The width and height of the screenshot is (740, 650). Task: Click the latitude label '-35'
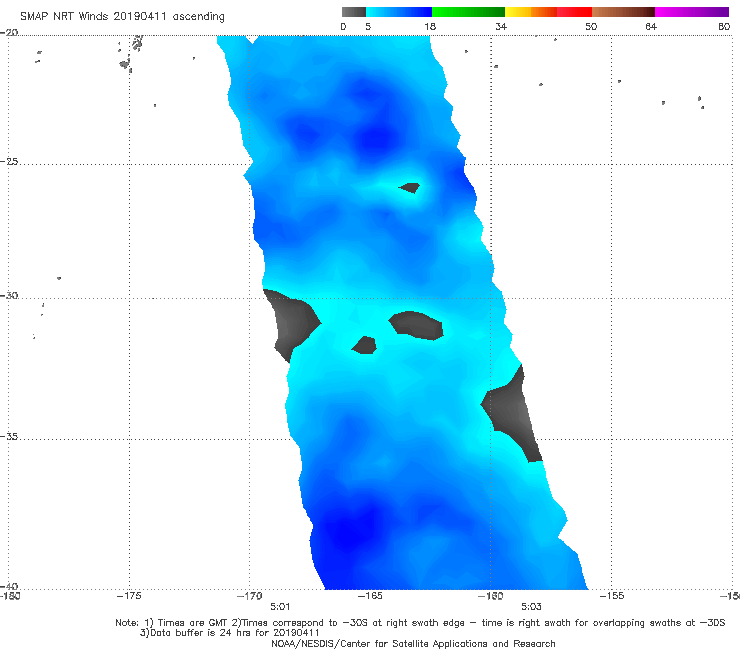(9, 437)
